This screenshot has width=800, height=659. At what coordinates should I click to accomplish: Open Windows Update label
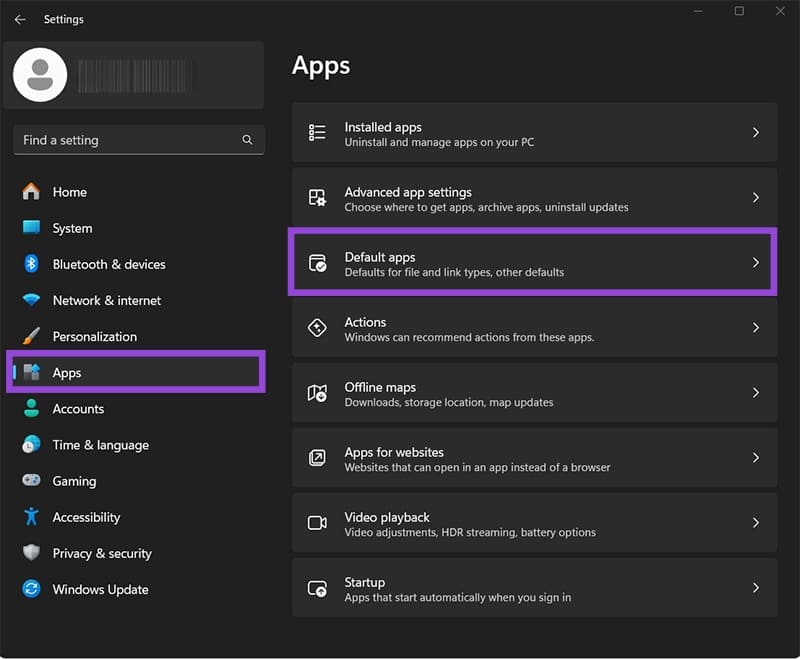pos(101,590)
